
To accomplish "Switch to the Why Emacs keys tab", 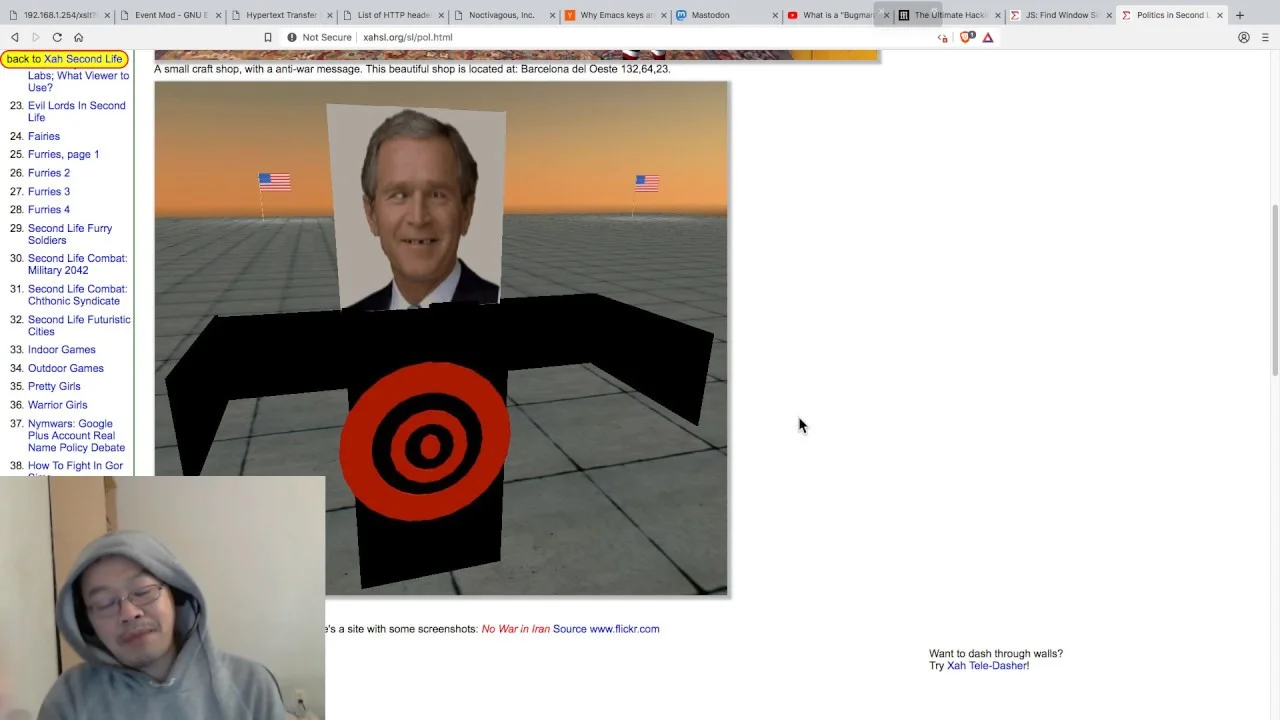I will (609, 15).
